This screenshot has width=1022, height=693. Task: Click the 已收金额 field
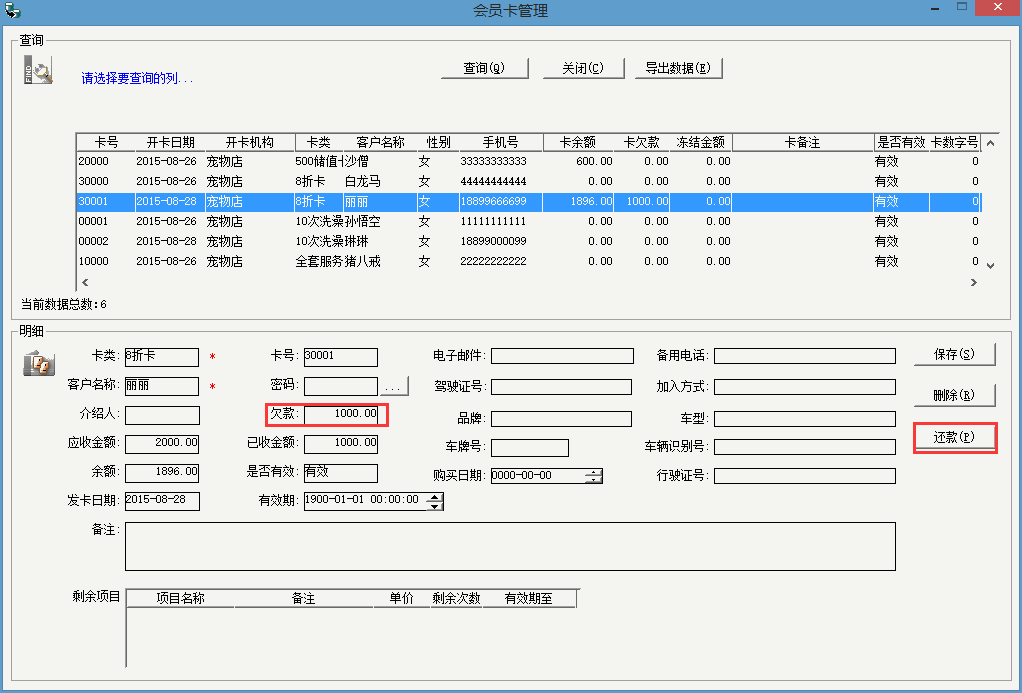(341, 443)
